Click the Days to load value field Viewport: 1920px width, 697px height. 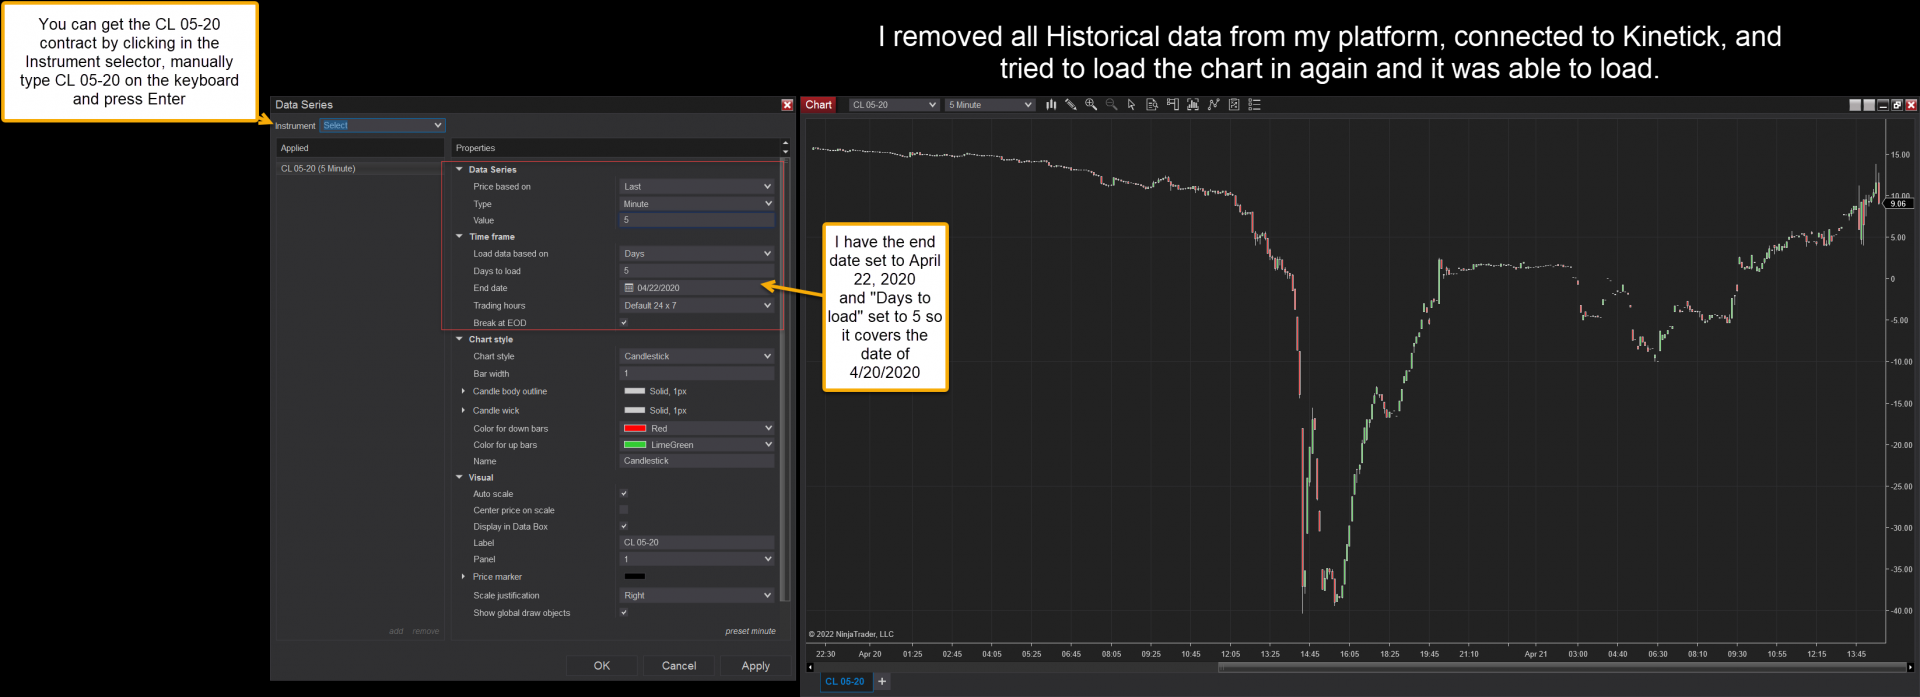coord(697,270)
